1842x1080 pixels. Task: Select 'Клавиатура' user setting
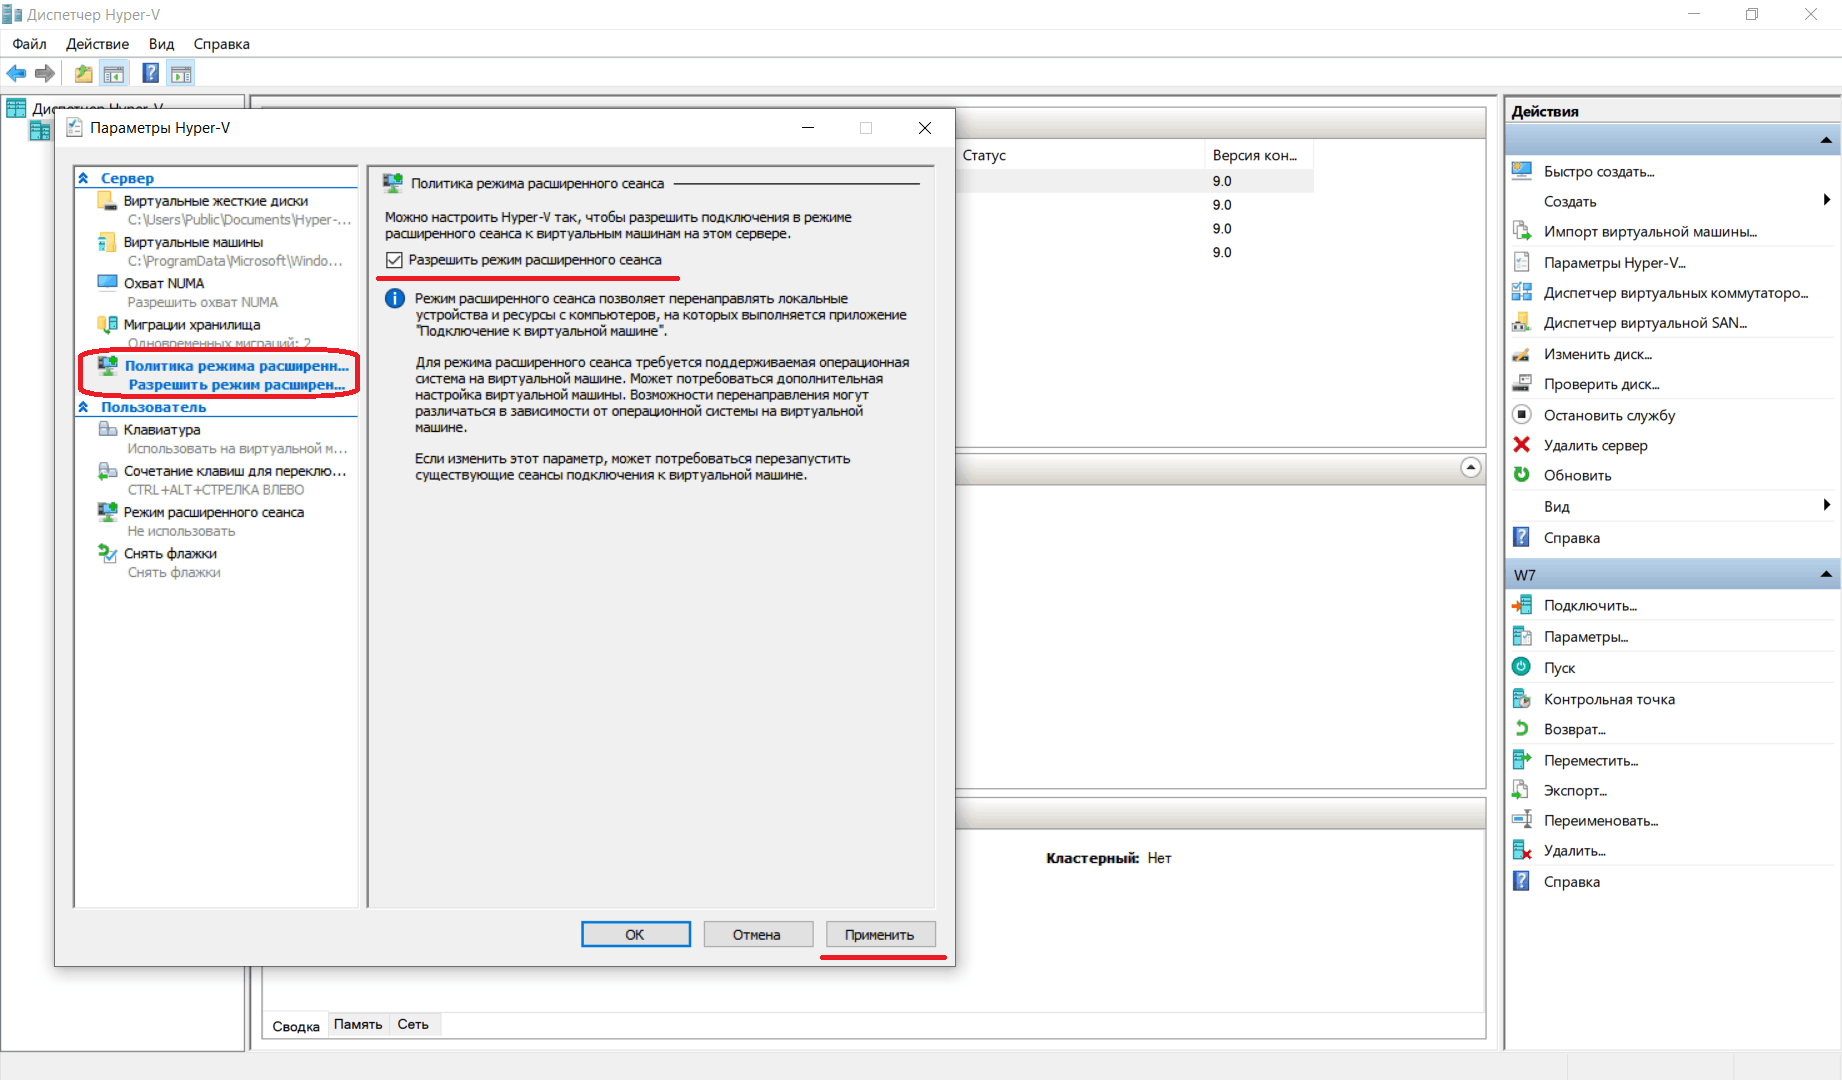point(162,430)
